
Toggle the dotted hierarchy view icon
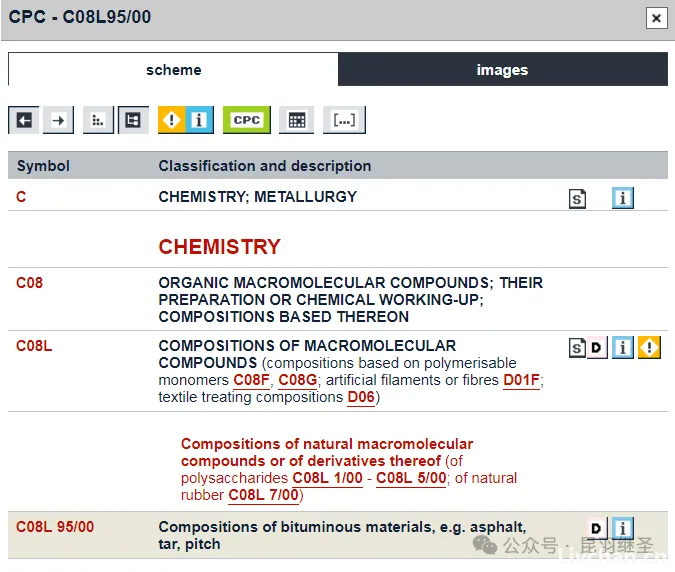click(98, 120)
